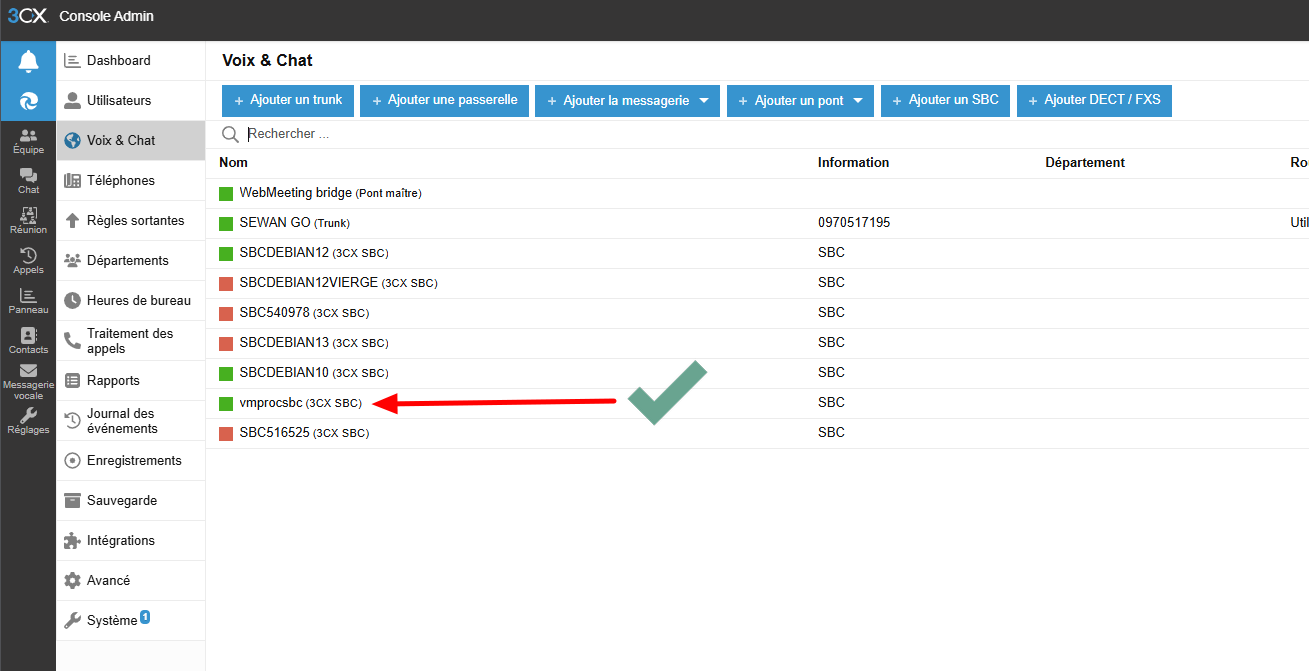The width and height of the screenshot is (1309, 671).
Task: Open the Contacts icon in left rail
Action: pos(28,341)
